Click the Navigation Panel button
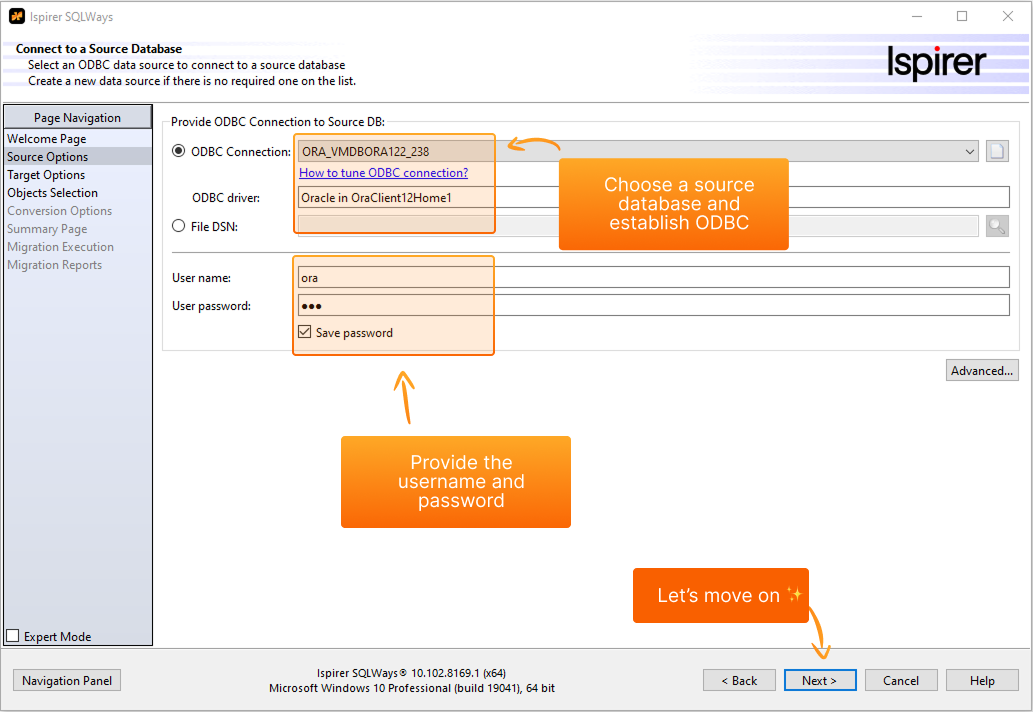Viewport: 1033px width, 712px height. pos(66,679)
